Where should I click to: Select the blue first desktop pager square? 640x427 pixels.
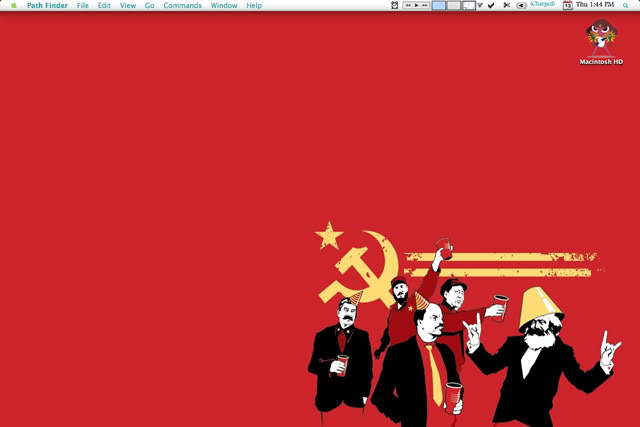[x=439, y=5]
